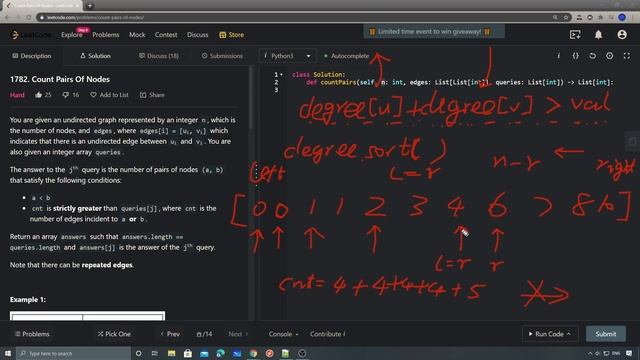The image size is (640, 360).
Task: Open editor settings icon
Action: 609,56
